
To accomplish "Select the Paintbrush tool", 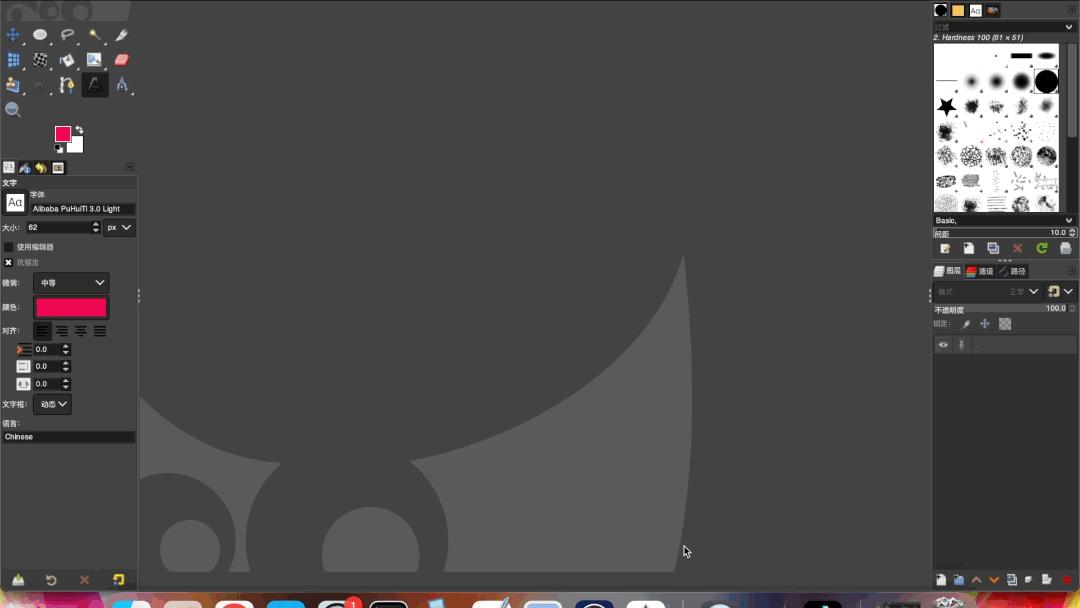I will 94,60.
